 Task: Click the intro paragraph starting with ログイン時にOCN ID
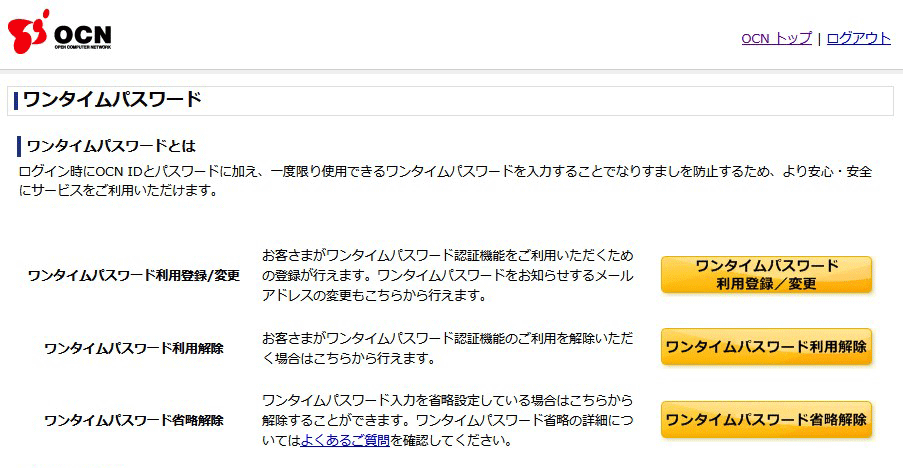(445, 181)
